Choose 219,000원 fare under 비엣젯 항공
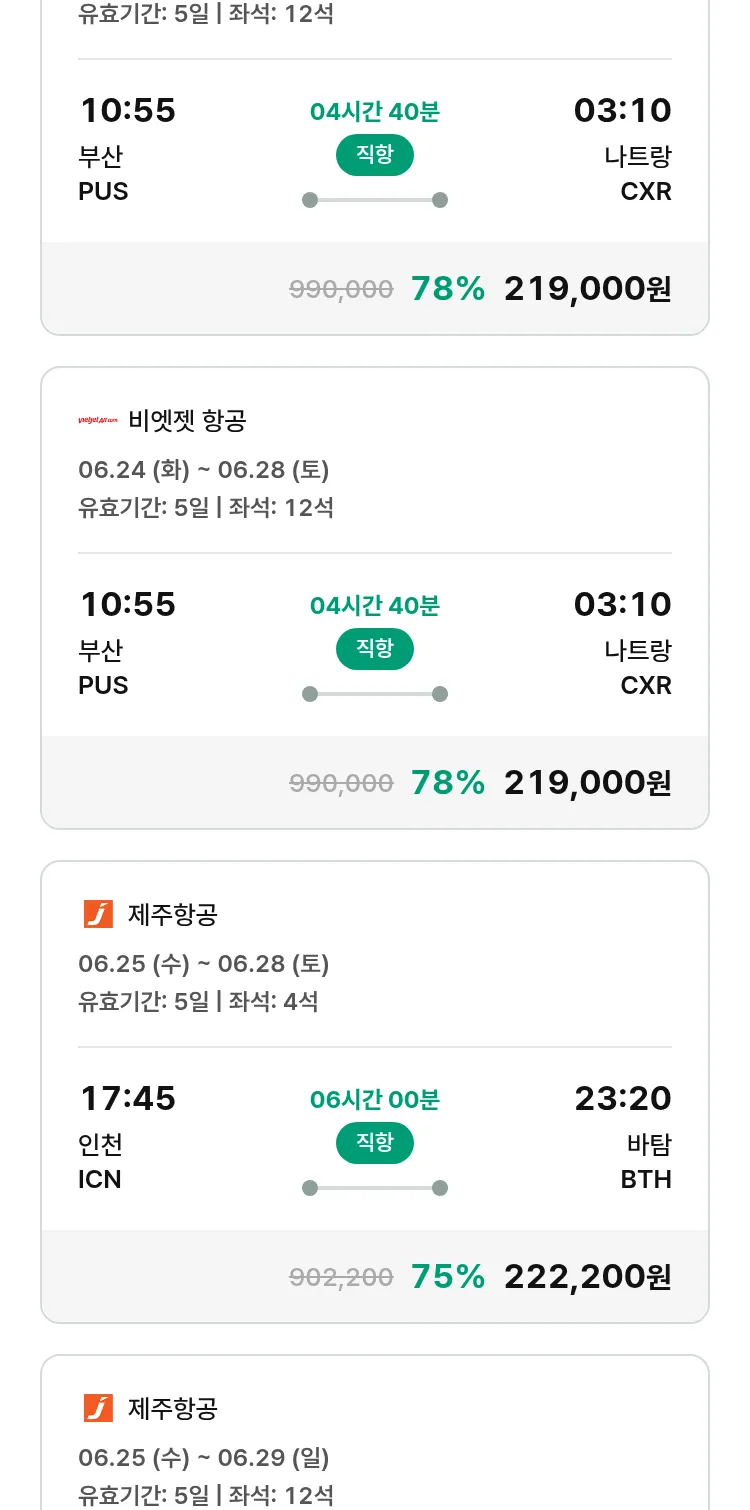The width and height of the screenshot is (750, 1510). click(587, 783)
